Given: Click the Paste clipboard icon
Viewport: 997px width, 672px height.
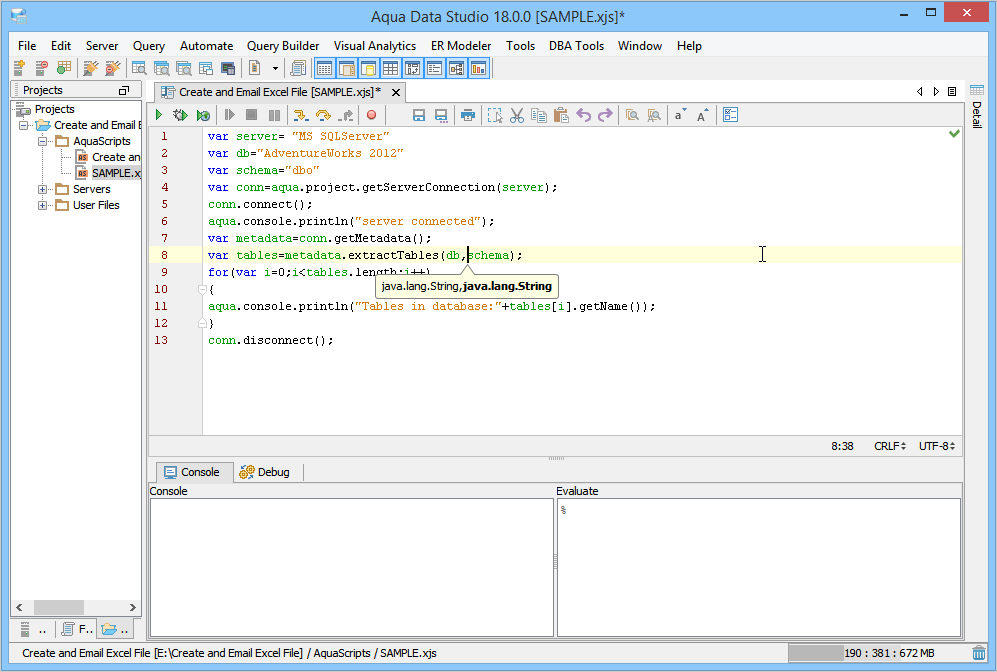Looking at the screenshot, I should coord(561,116).
